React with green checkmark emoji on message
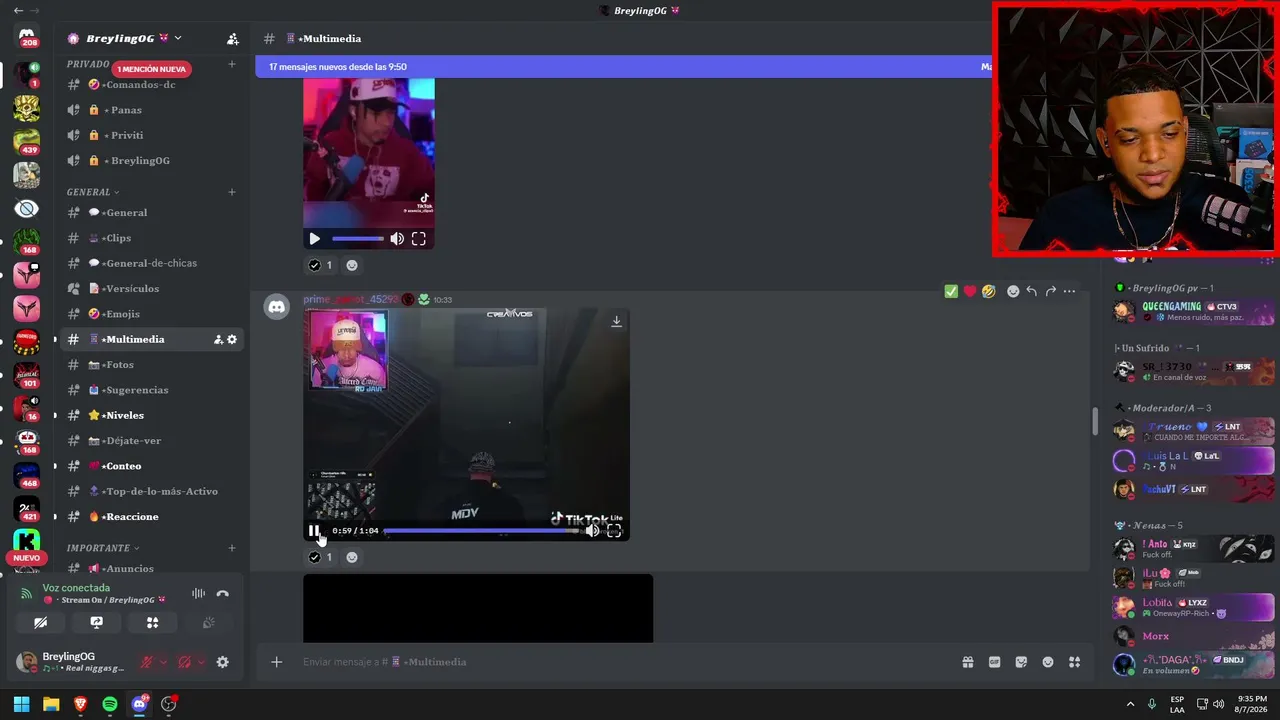Screen dimensions: 1280x720 coord(951,291)
